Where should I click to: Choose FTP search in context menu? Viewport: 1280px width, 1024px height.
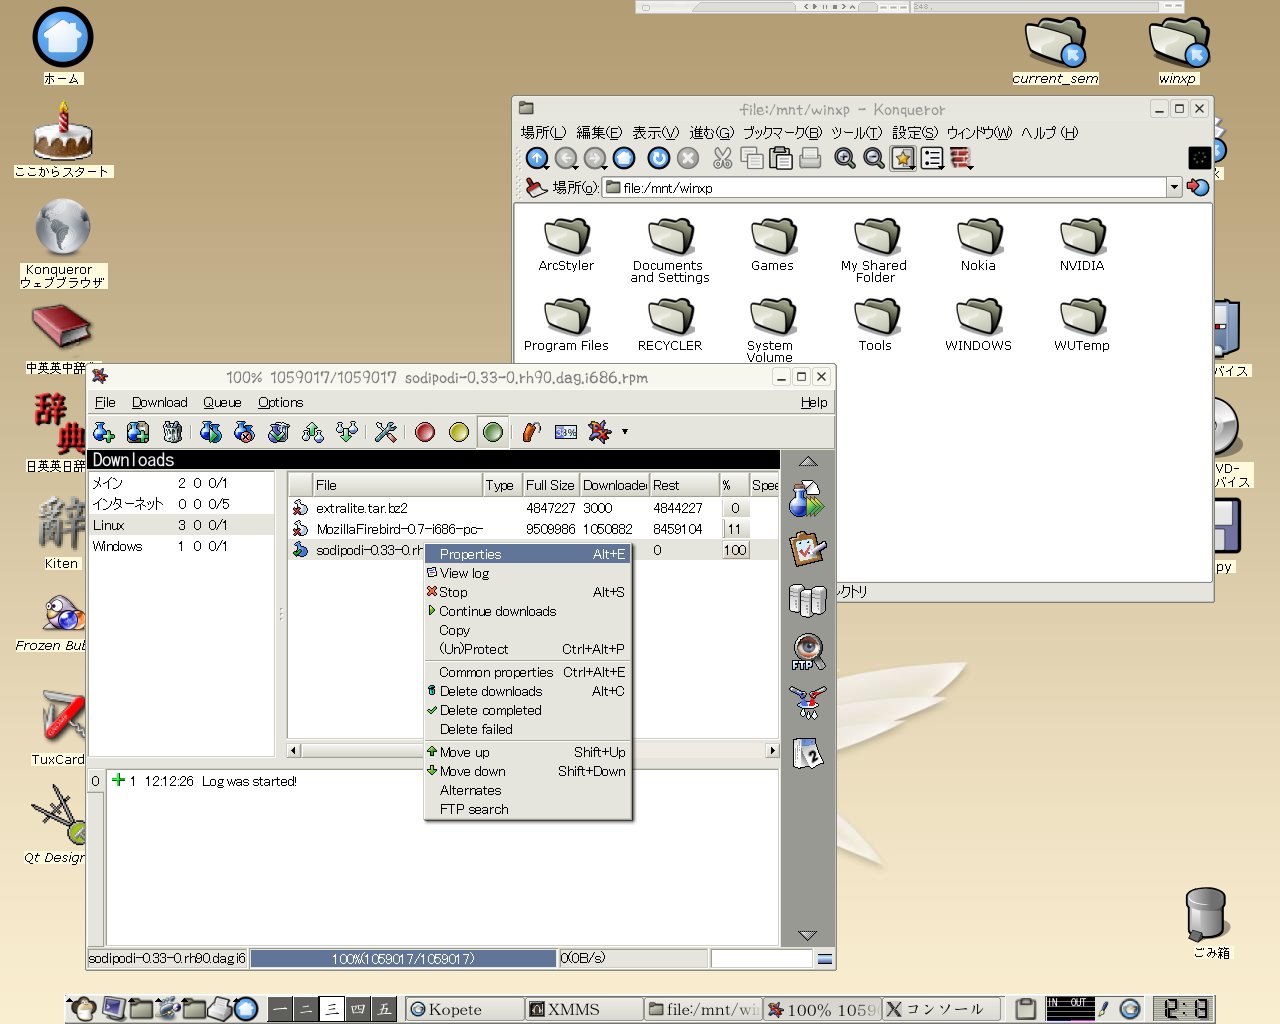(529, 809)
